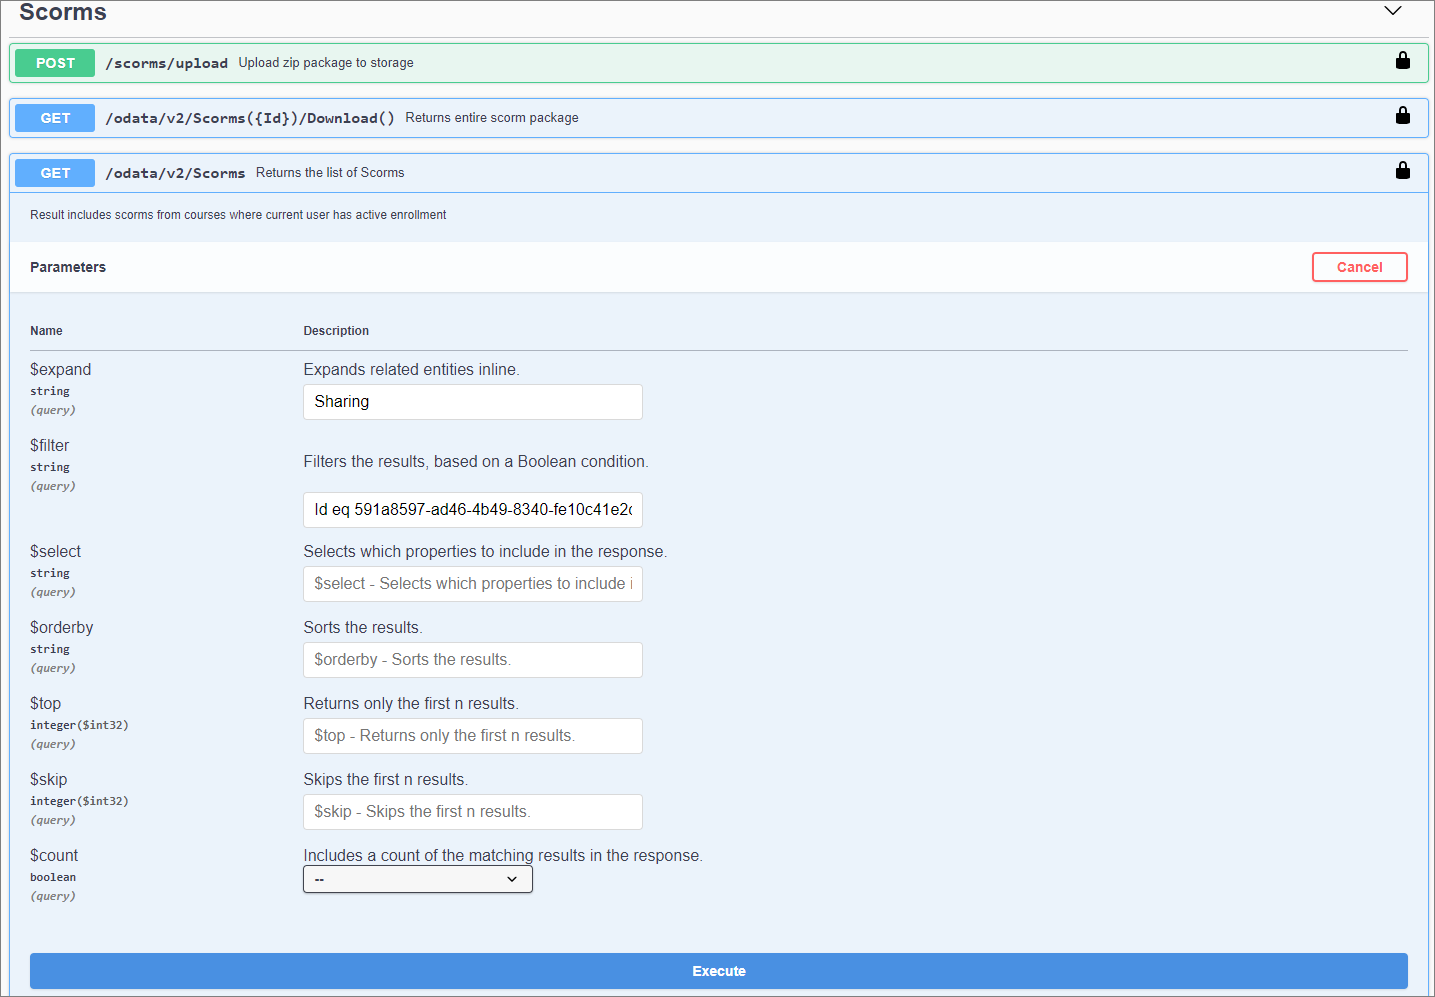Click the $filter input field
The image size is (1435, 997).
pyautogui.click(x=472, y=510)
